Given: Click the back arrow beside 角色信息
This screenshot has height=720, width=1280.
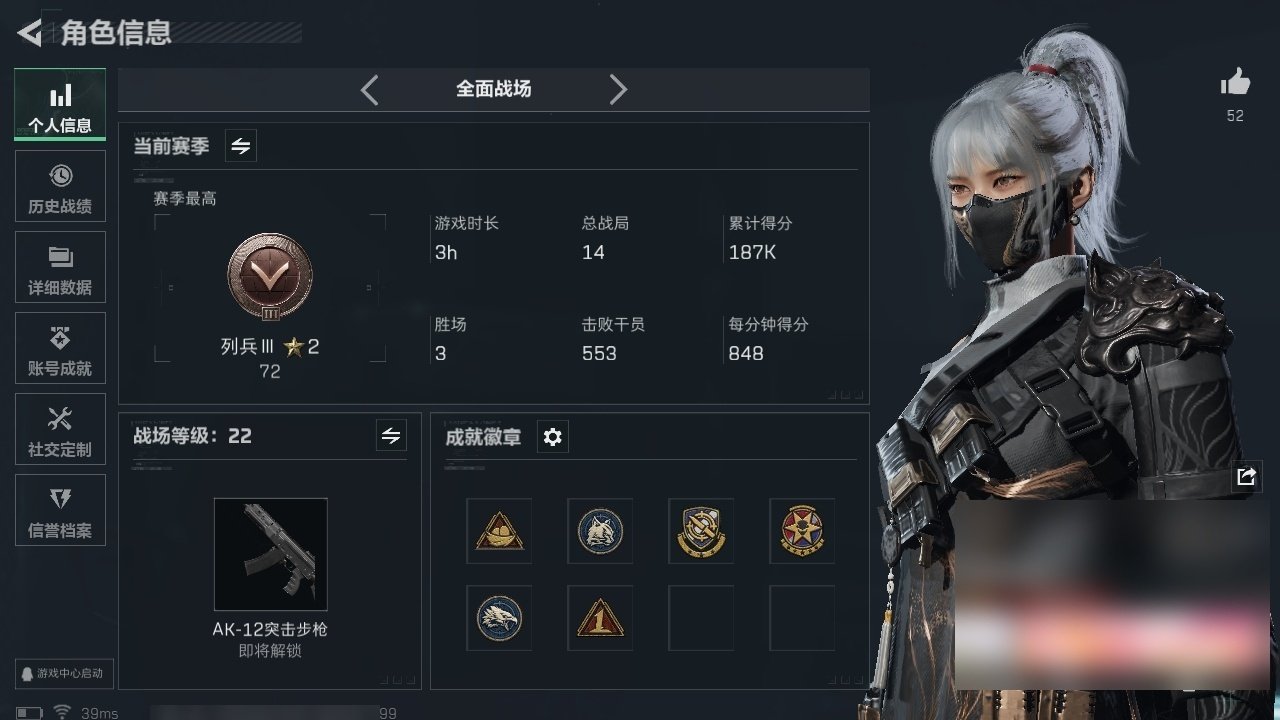Looking at the screenshot, I should (29, 33).
